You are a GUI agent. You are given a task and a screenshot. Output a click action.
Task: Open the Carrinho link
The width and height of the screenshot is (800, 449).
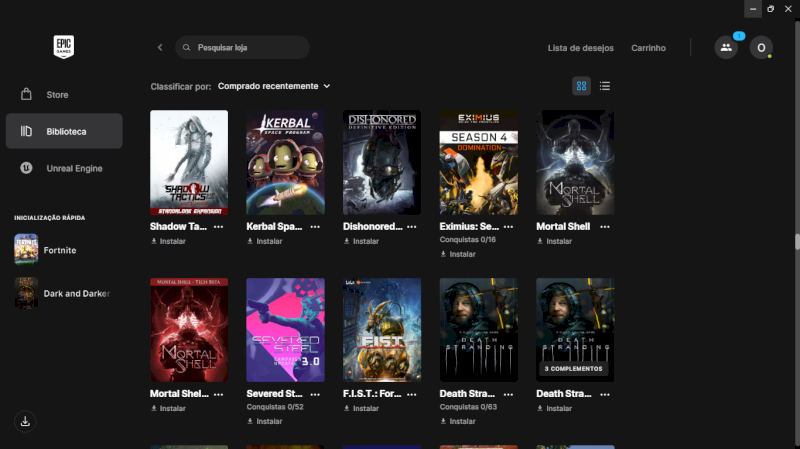coord(648,48)
